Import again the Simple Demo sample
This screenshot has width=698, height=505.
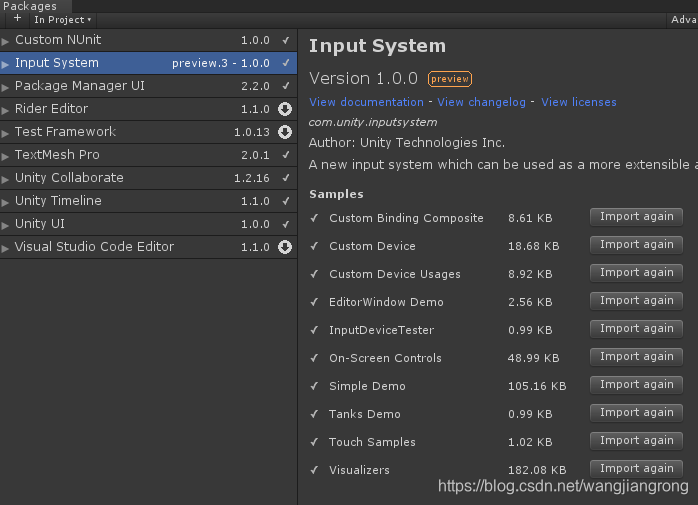tap(636, 385)
